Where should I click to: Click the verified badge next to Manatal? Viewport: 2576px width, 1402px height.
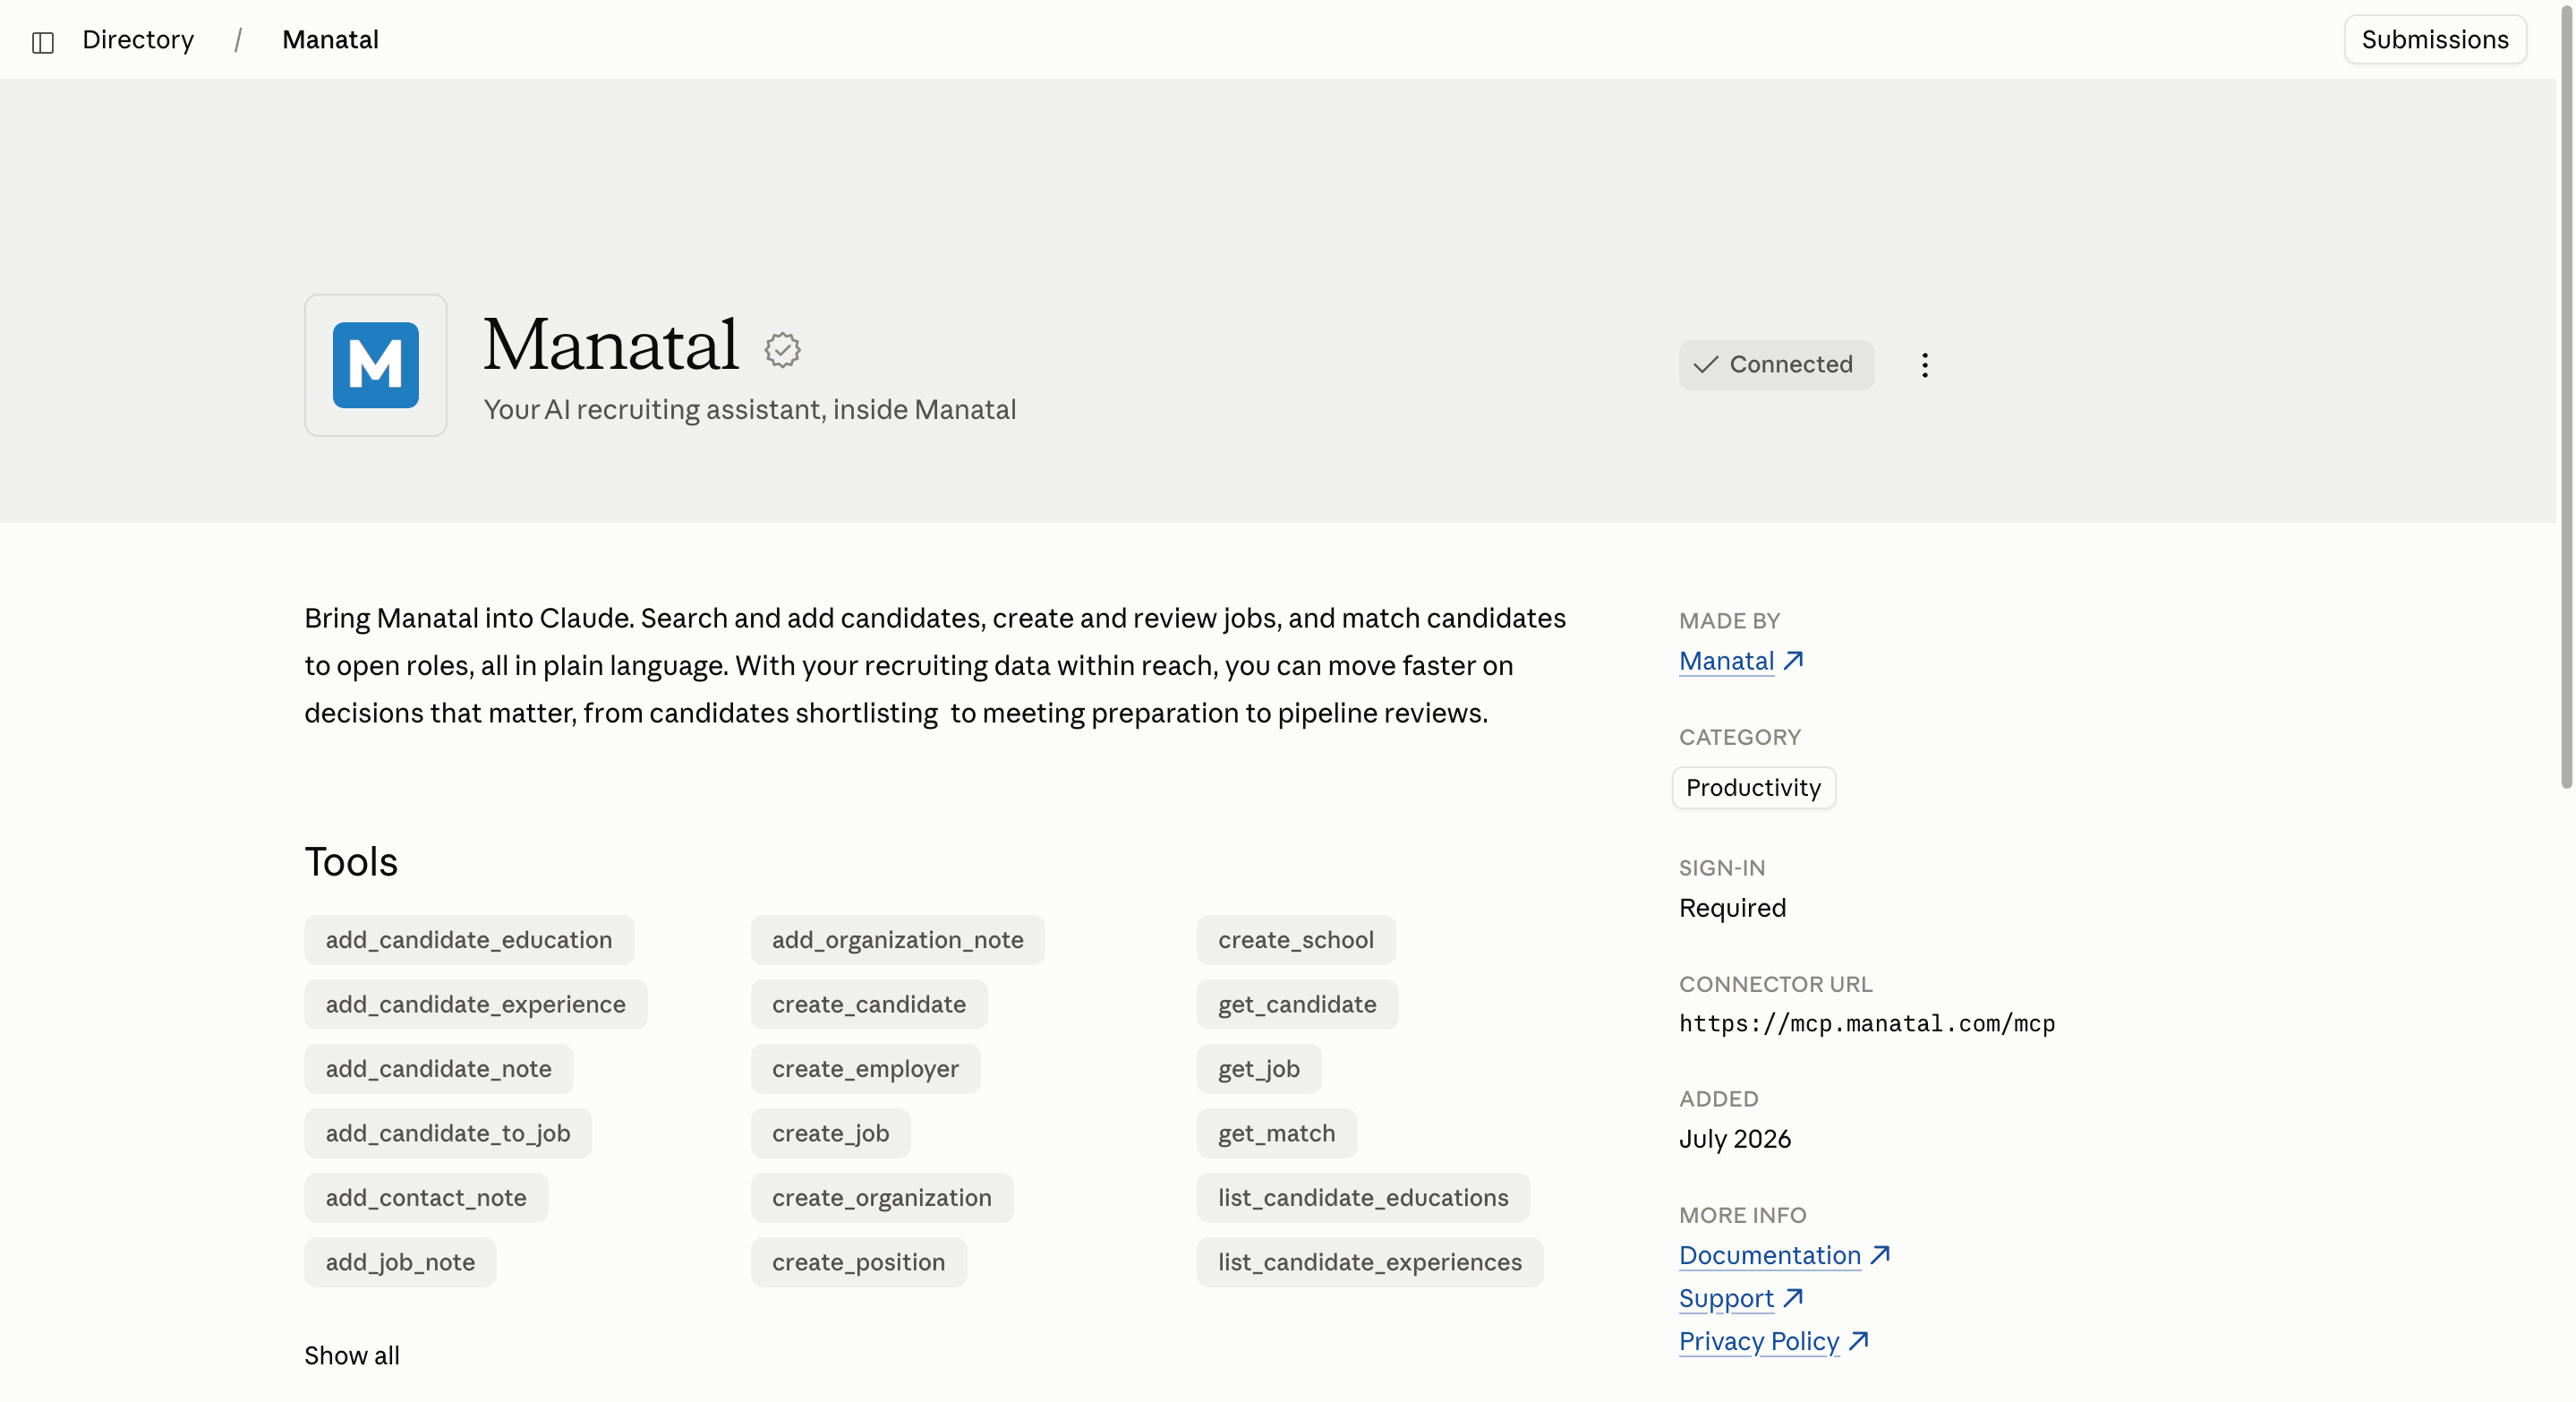tap(782, 349)
